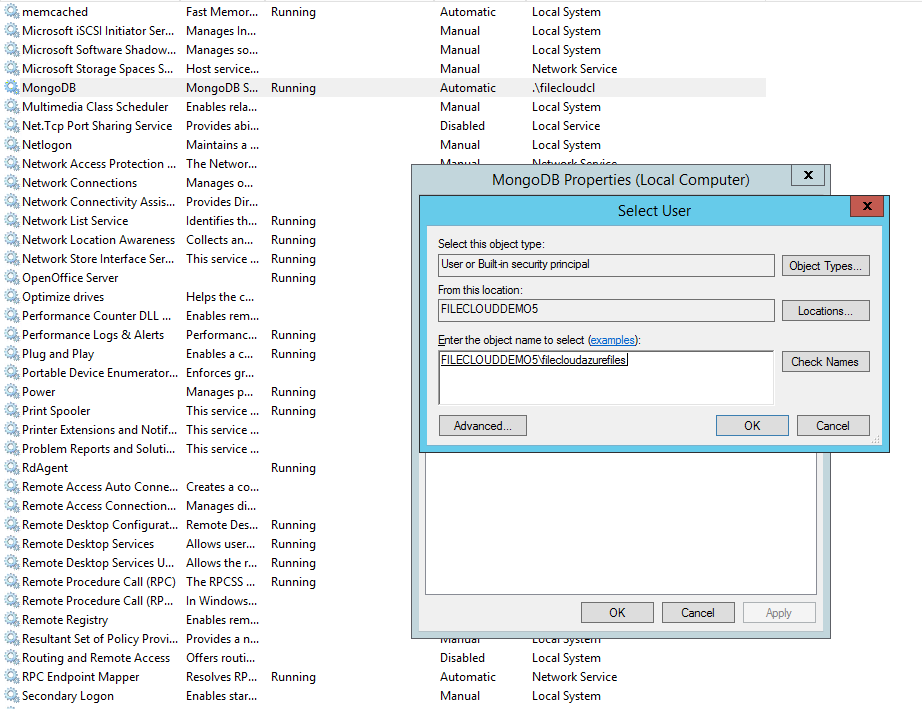Click the Secondary Logon service icon
Viewport: 922px width, 709px height.
click(x=12, y=695)
